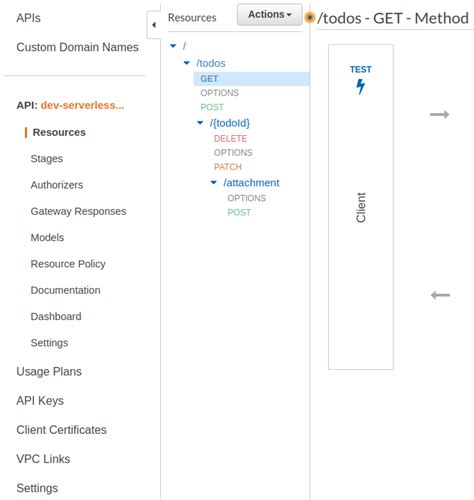Select the OPTIONS method under /{todoId}
This screenshot has width=474, height=500.
(233, 152)
